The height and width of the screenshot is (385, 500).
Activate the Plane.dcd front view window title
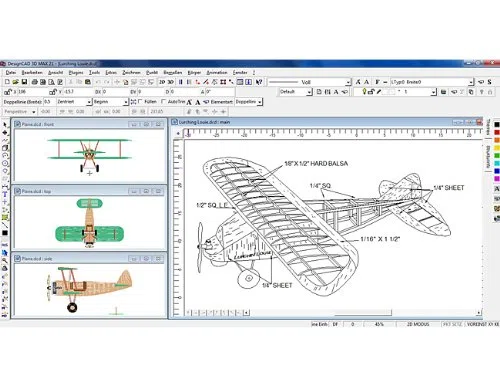click(38, 124)
